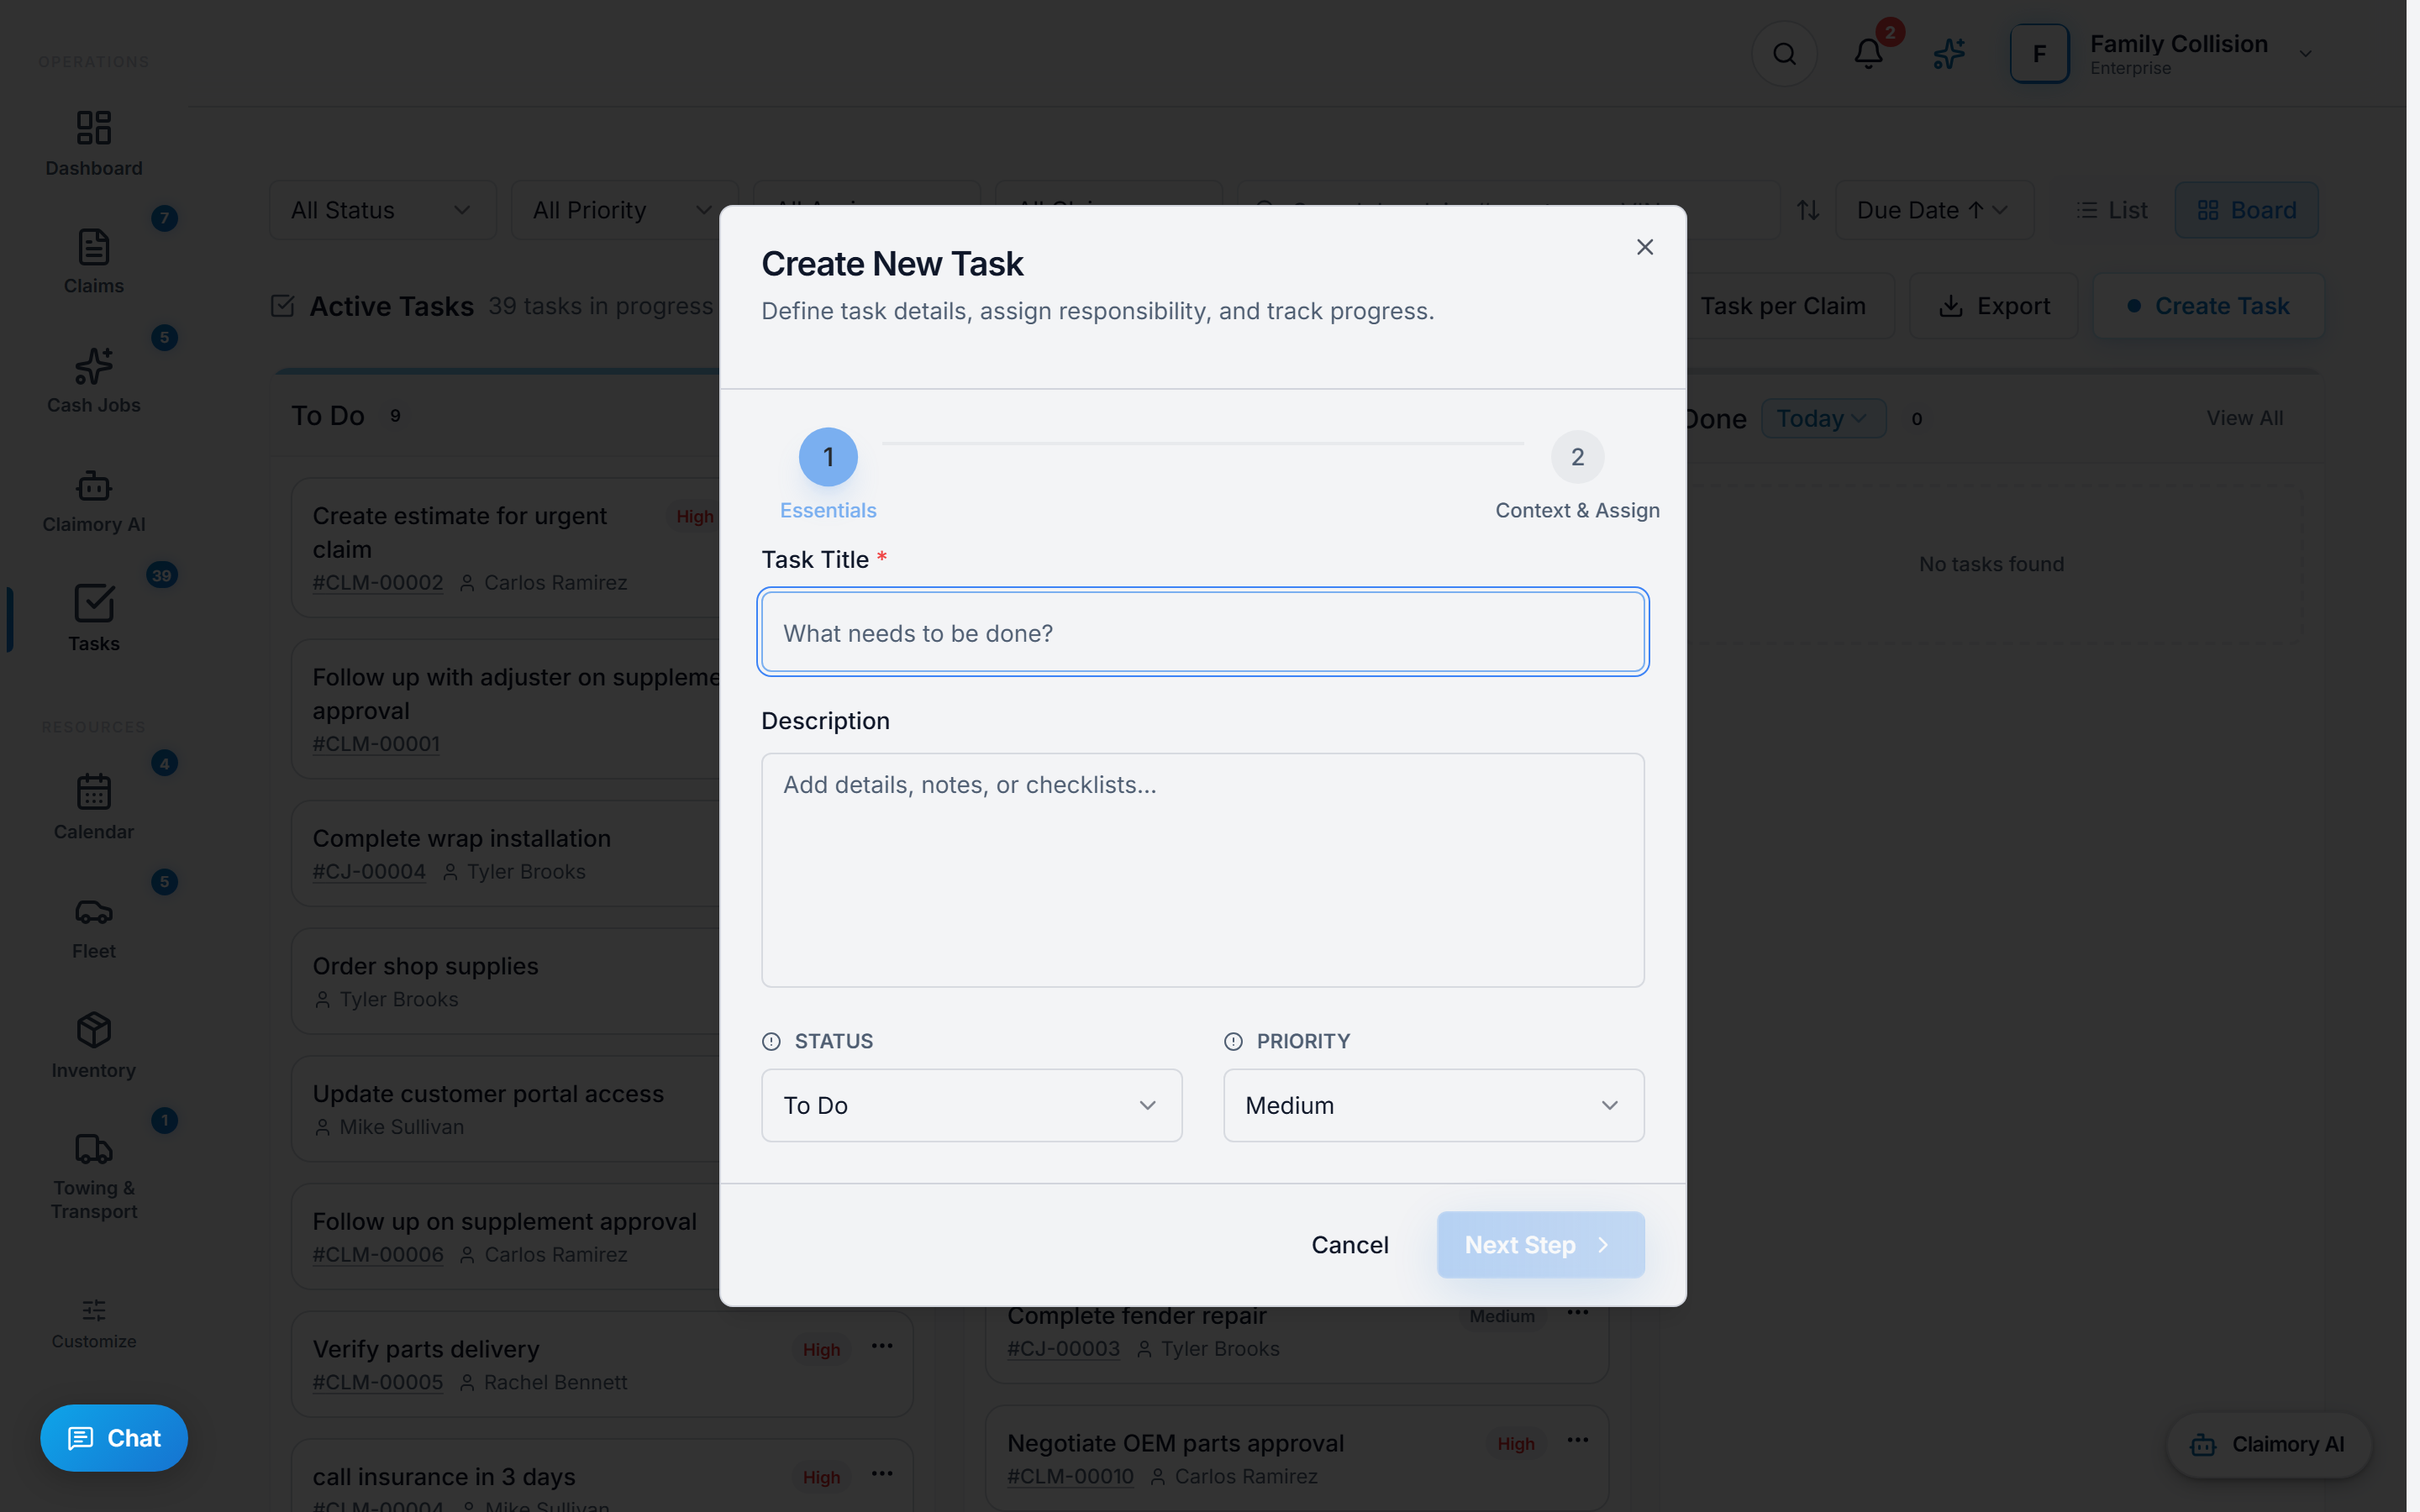The image size is (2420, 1512).
Task: Expand the All Priority filter
Action: pyautogui.click(x=624, y=210)
